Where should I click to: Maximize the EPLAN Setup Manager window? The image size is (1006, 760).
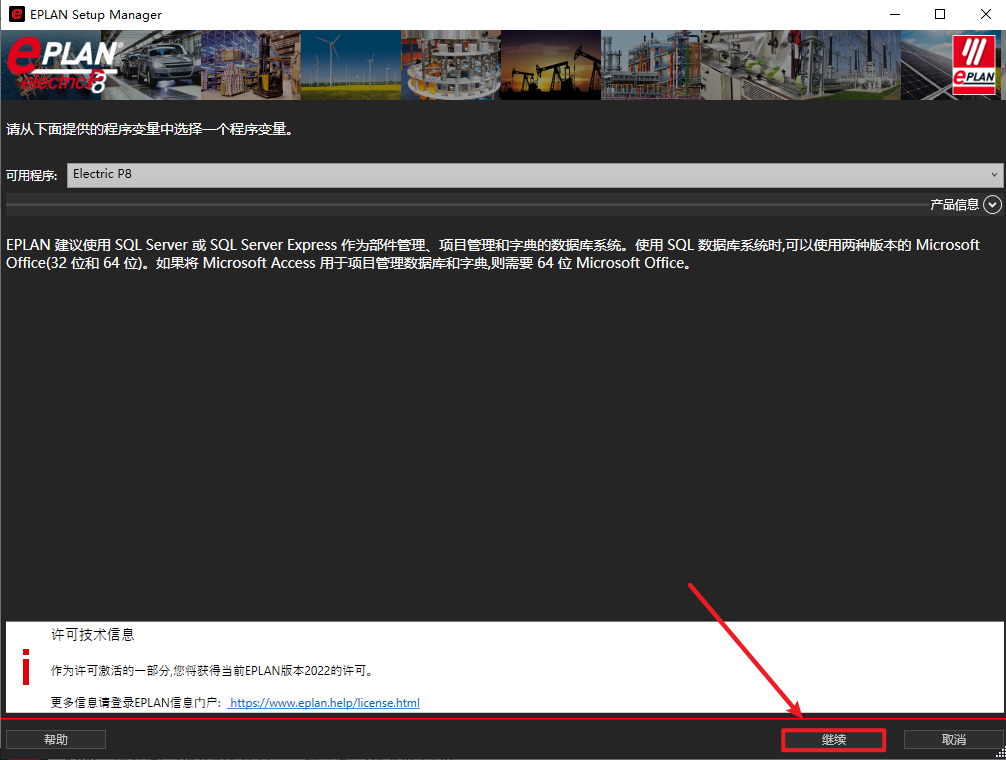point(939,15)
